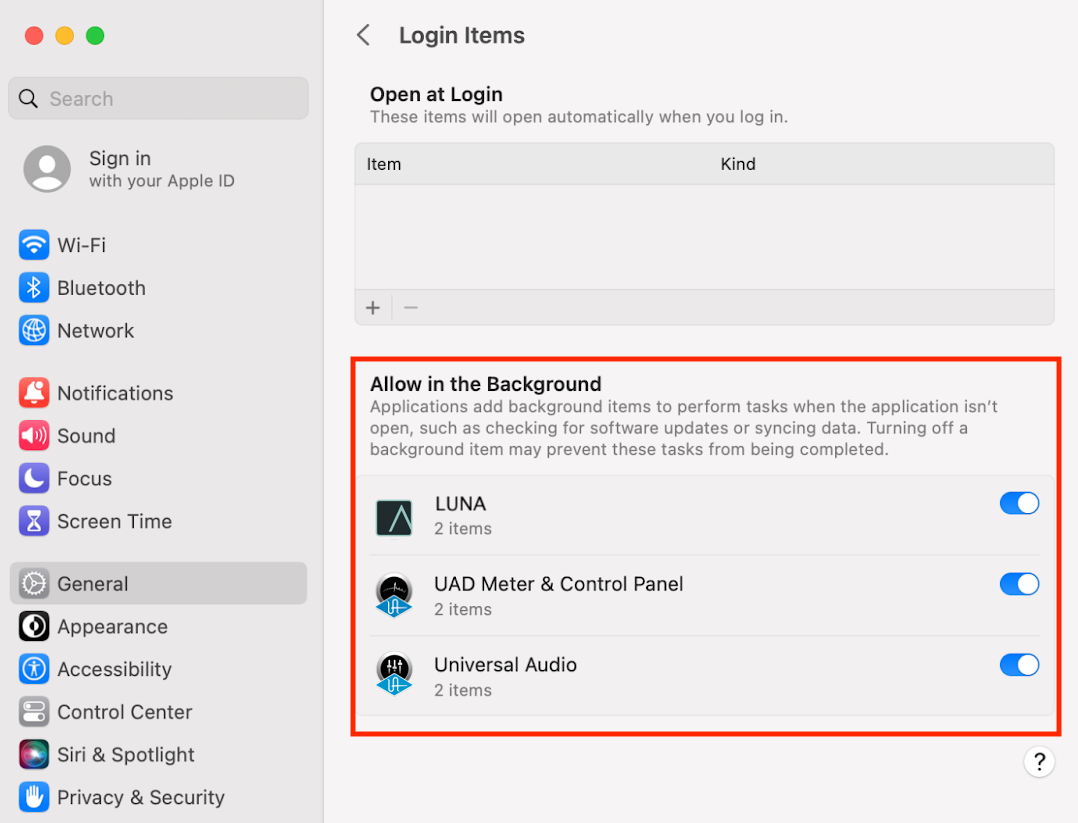Select the Accessibility icon
Screen dimensions: 1078x823
tap(28, 669)
